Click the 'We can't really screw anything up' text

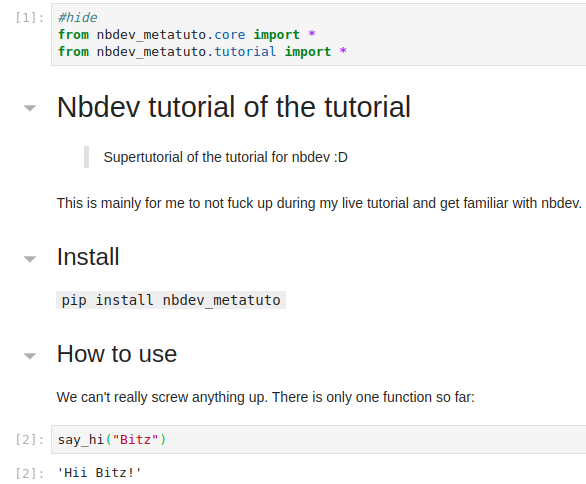pyautogui.click(x=265, y=397)
